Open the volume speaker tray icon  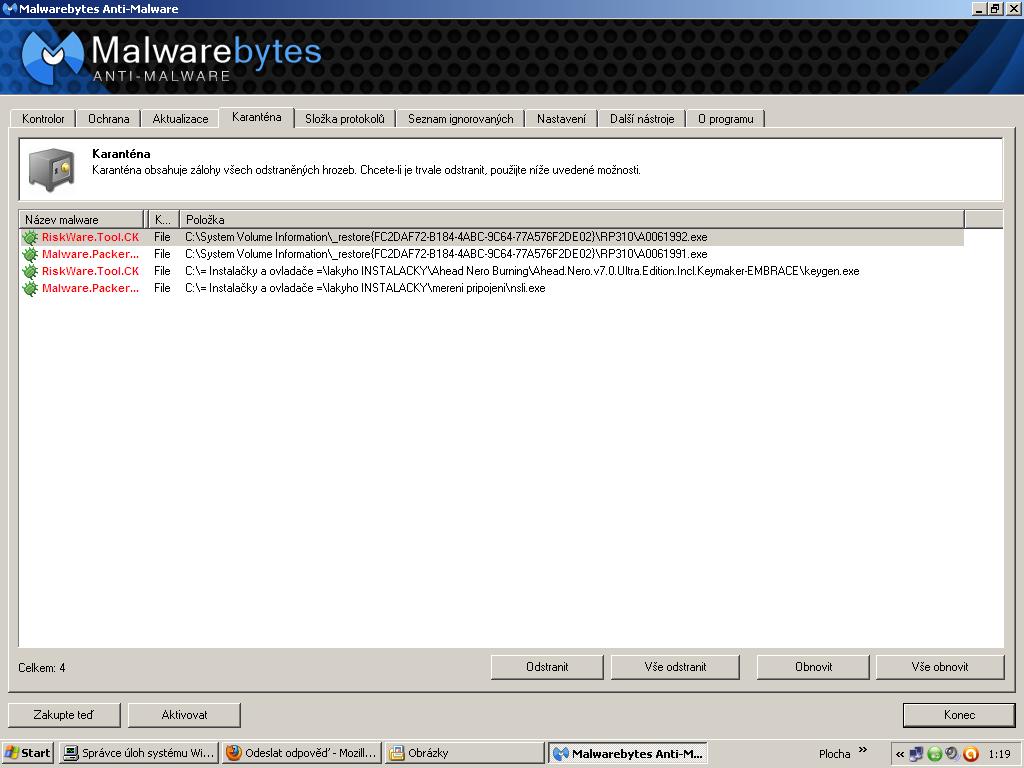(952, 754)
